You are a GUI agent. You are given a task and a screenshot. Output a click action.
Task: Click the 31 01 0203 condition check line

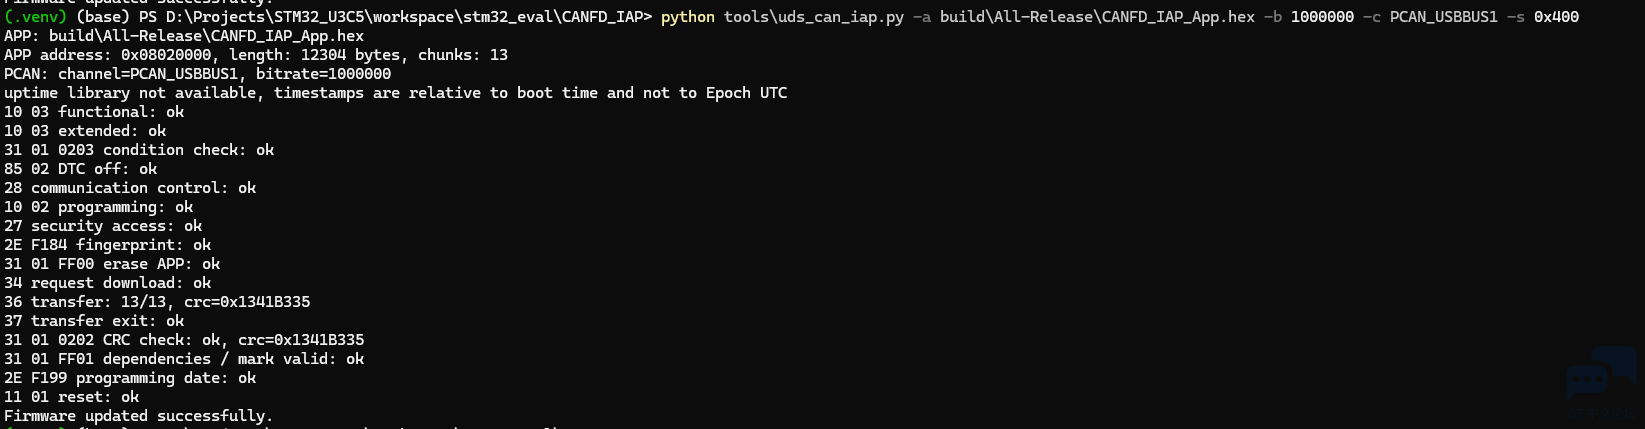click(x=139, y=150)
